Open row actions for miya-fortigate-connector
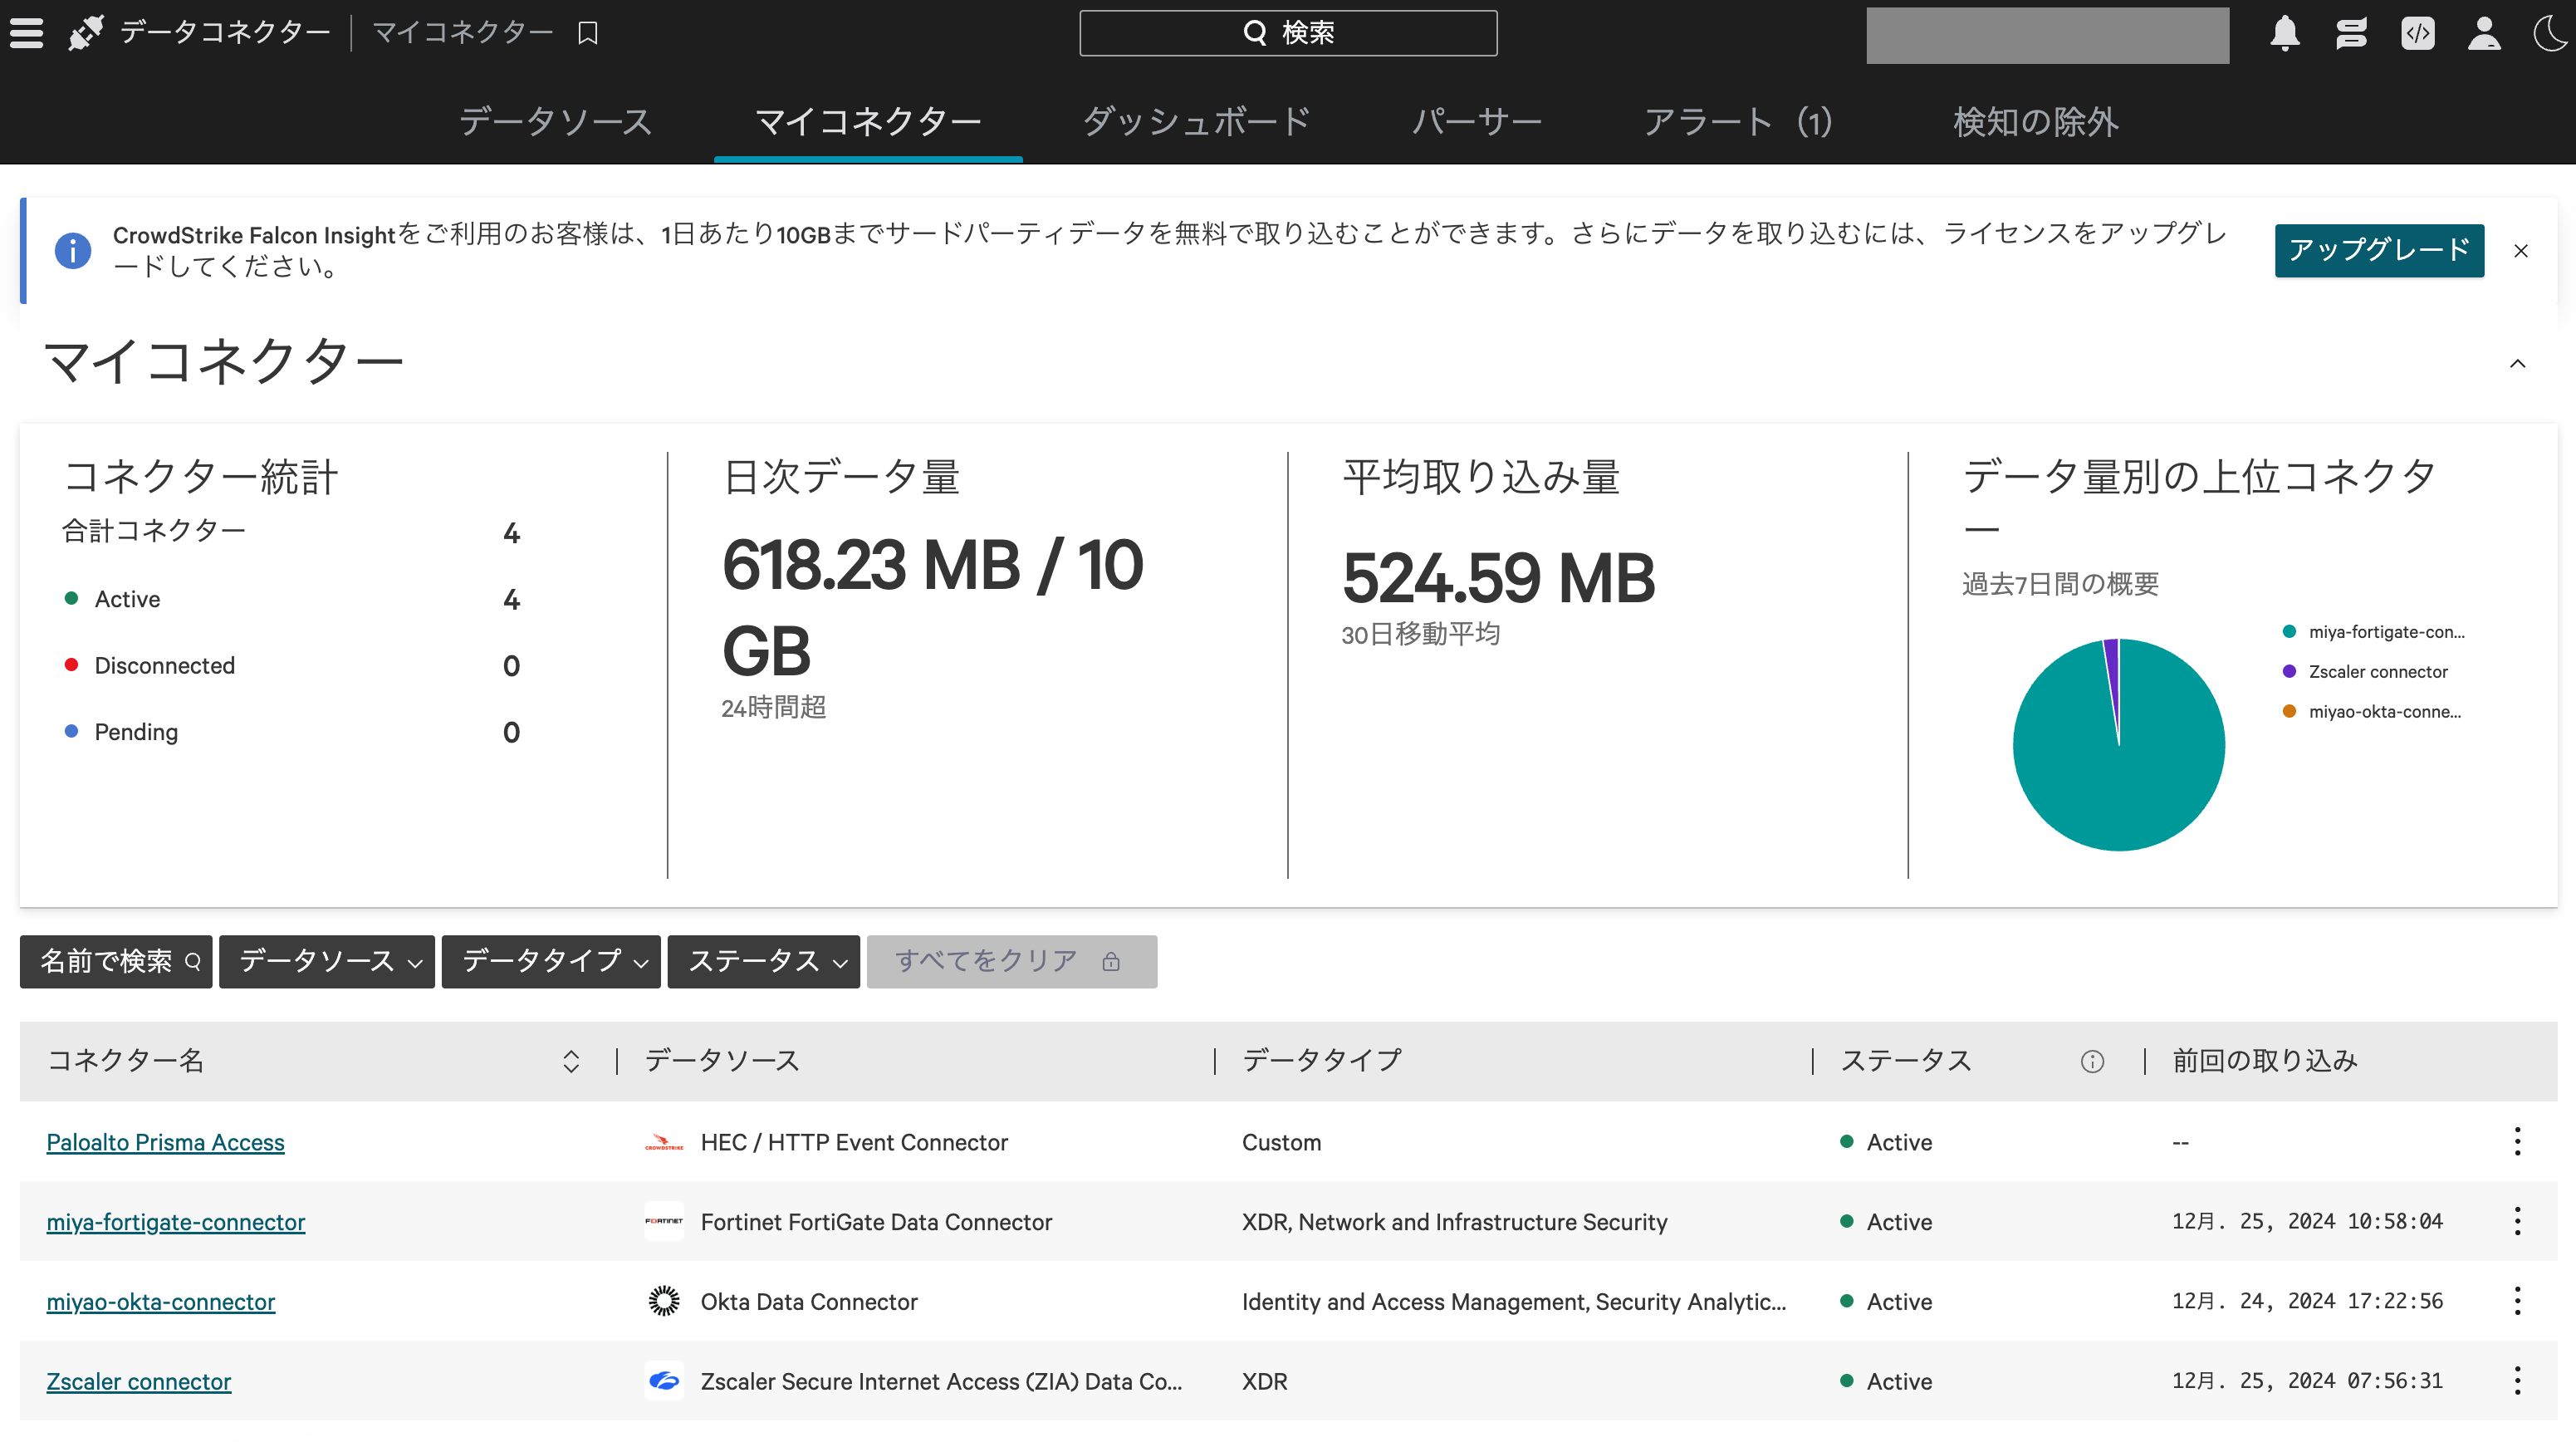This screenshot has width=2576, height=1442. (2518, 1221)
